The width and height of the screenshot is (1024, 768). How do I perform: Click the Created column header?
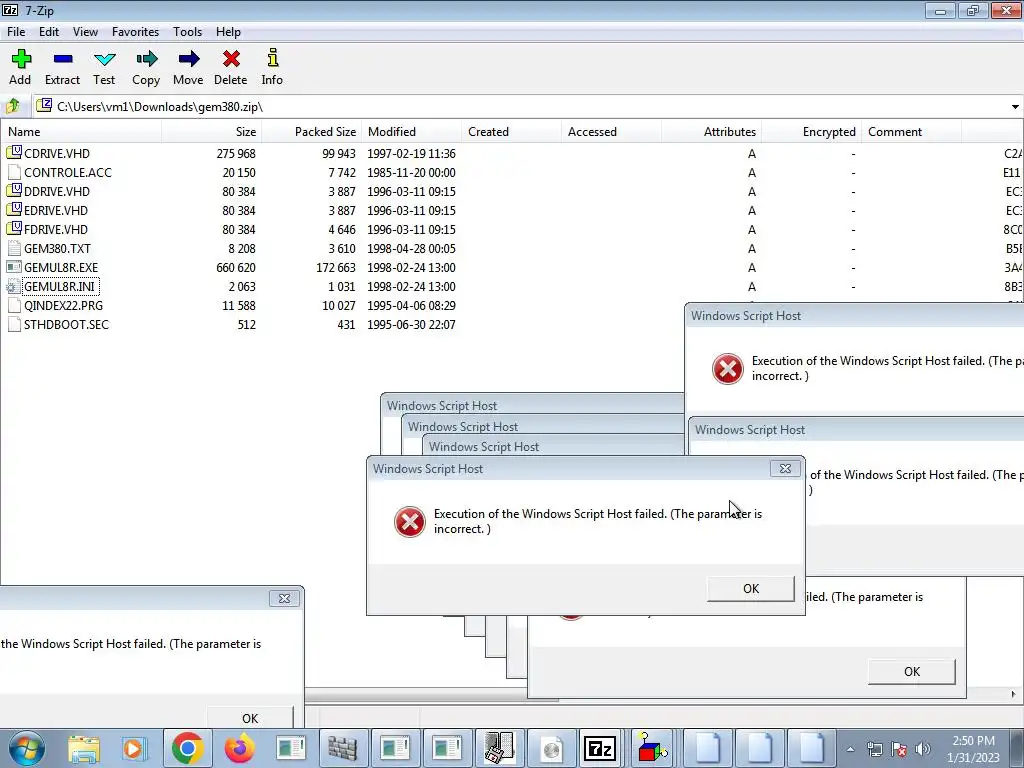511,131
